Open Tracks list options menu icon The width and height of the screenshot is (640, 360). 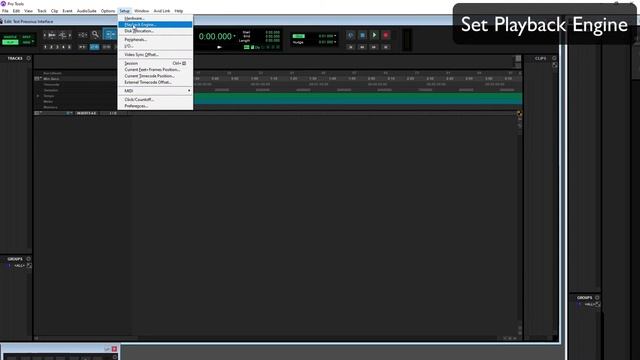pos(29,58)
